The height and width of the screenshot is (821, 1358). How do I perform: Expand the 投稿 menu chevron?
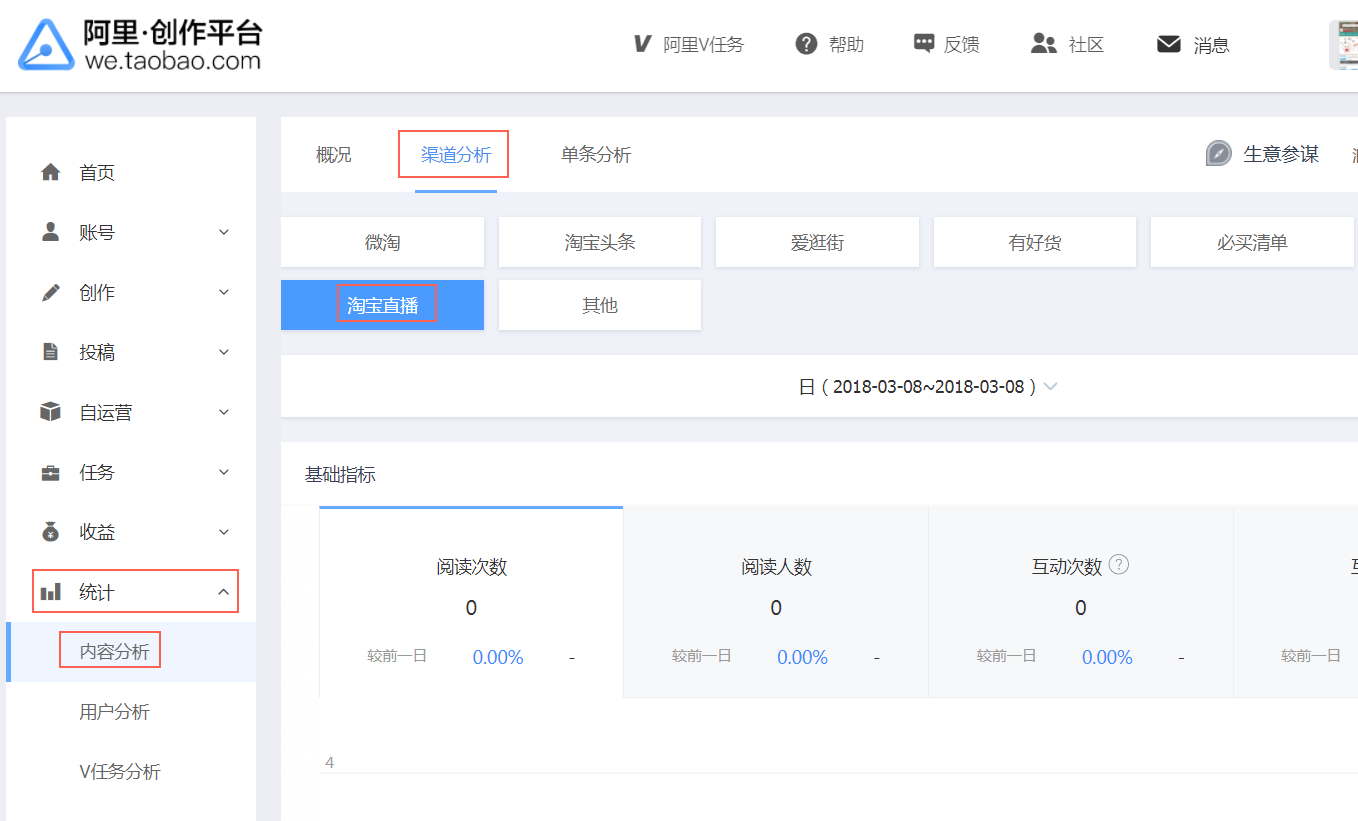(224, 352)
